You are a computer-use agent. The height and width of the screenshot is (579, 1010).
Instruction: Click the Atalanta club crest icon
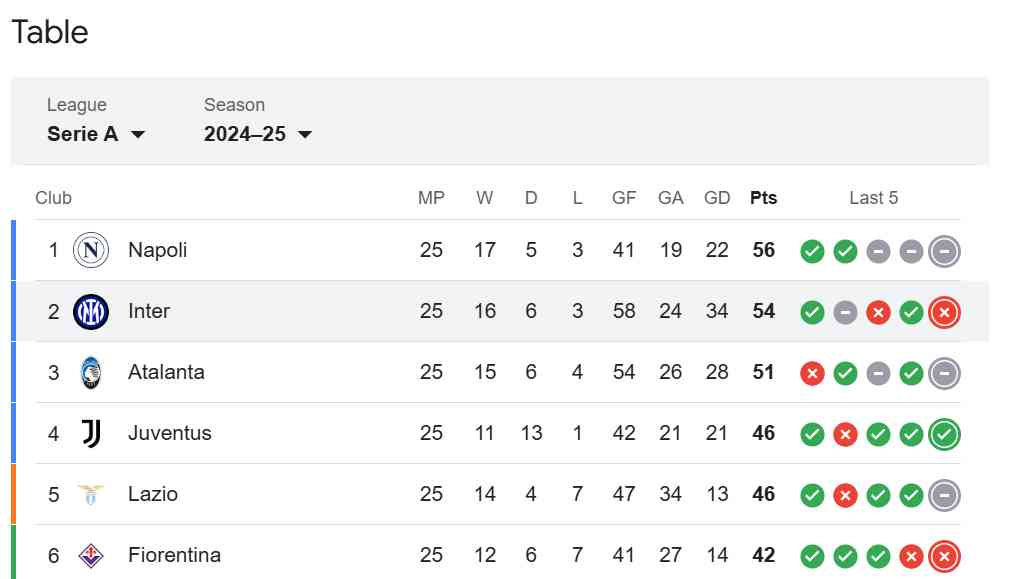tap(91, 372)
